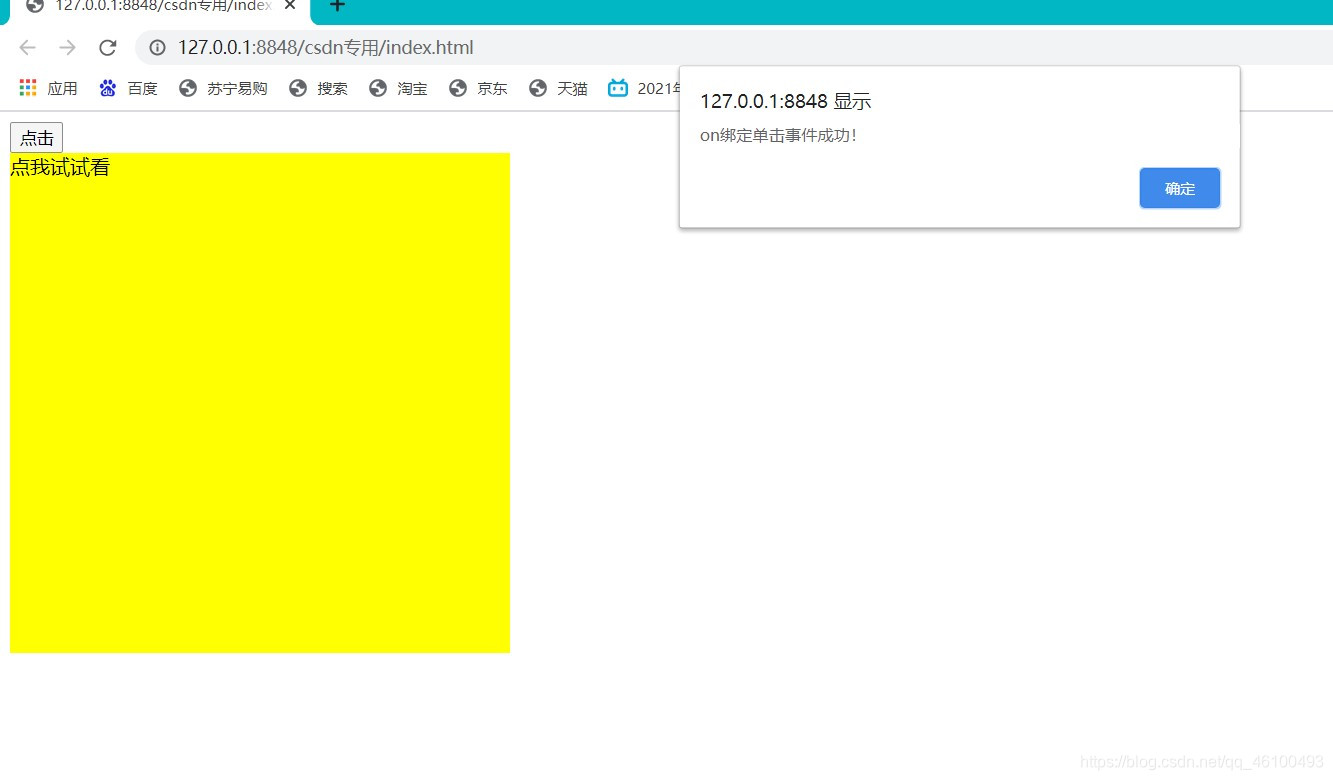Click the alert text on绑定单击事件成功
Image resolution: width=1333 pixels, height=780 pixels.
point(779,135)
